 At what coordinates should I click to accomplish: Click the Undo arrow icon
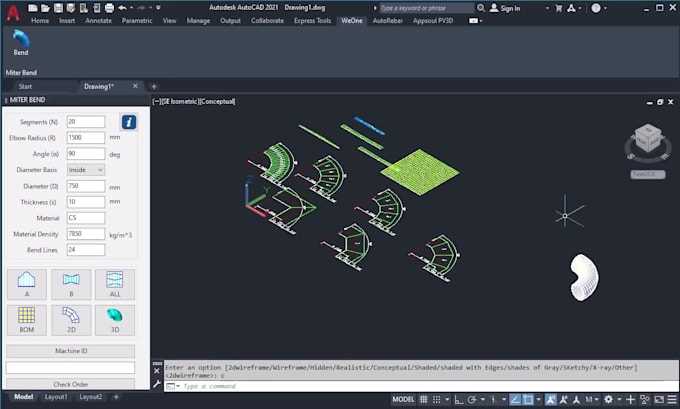coord(122,8)
